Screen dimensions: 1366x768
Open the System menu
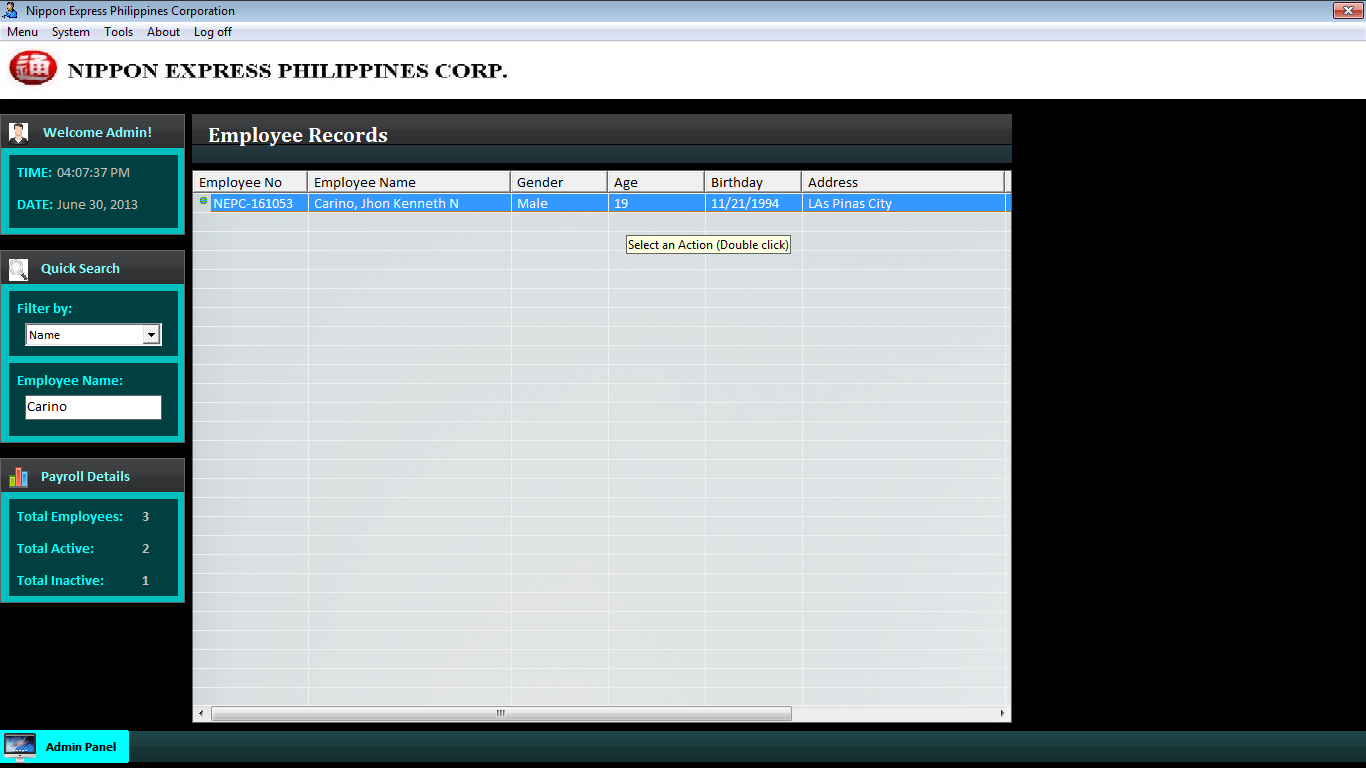click(71, 32)
